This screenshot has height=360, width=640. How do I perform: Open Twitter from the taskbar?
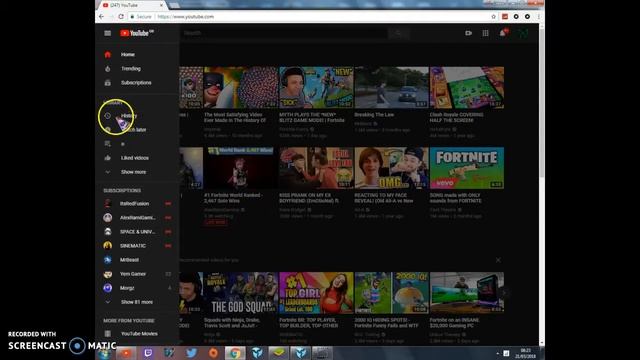point(191,353)
